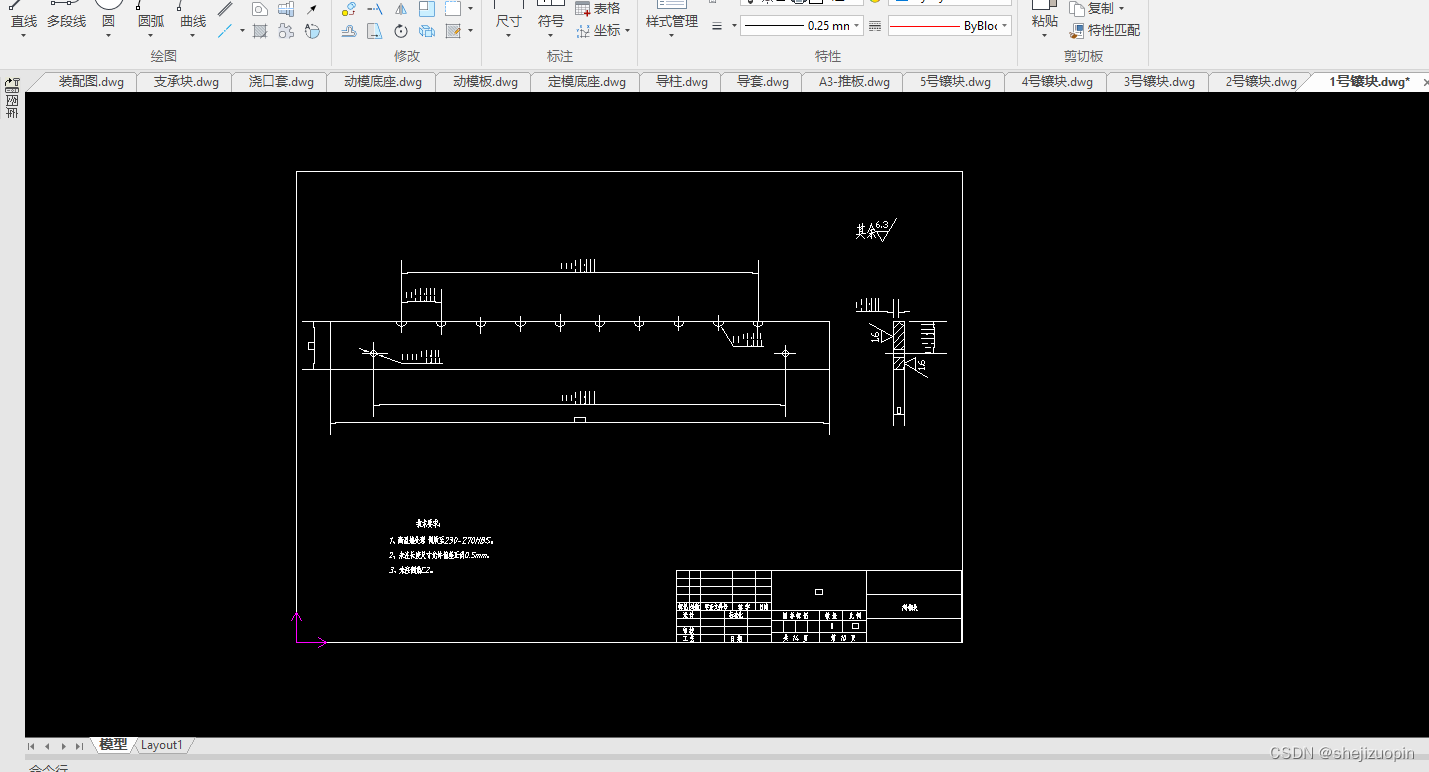Click the 粘贴 paste icon
Viewport: 1429px width, 772px height.
(x=1044, y=5)
